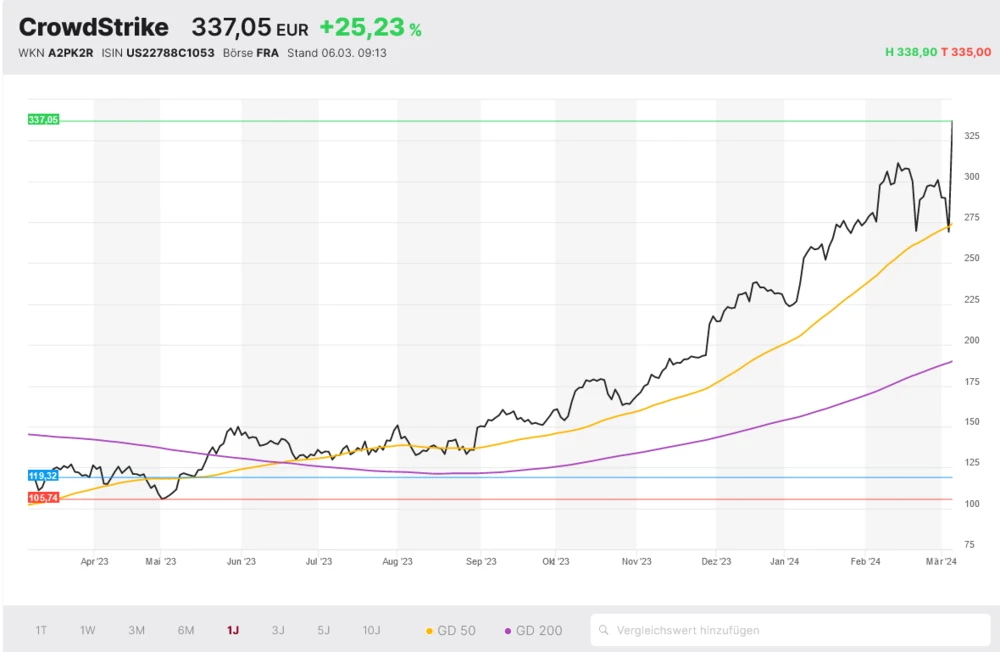
Task: Show the 3M chart period
Action: [137, 630]
